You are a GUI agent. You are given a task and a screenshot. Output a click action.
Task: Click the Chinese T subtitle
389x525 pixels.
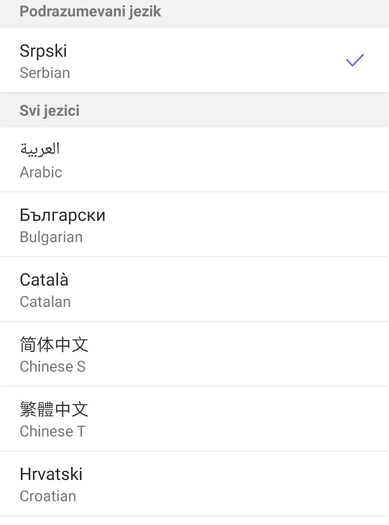click(53, 431)
